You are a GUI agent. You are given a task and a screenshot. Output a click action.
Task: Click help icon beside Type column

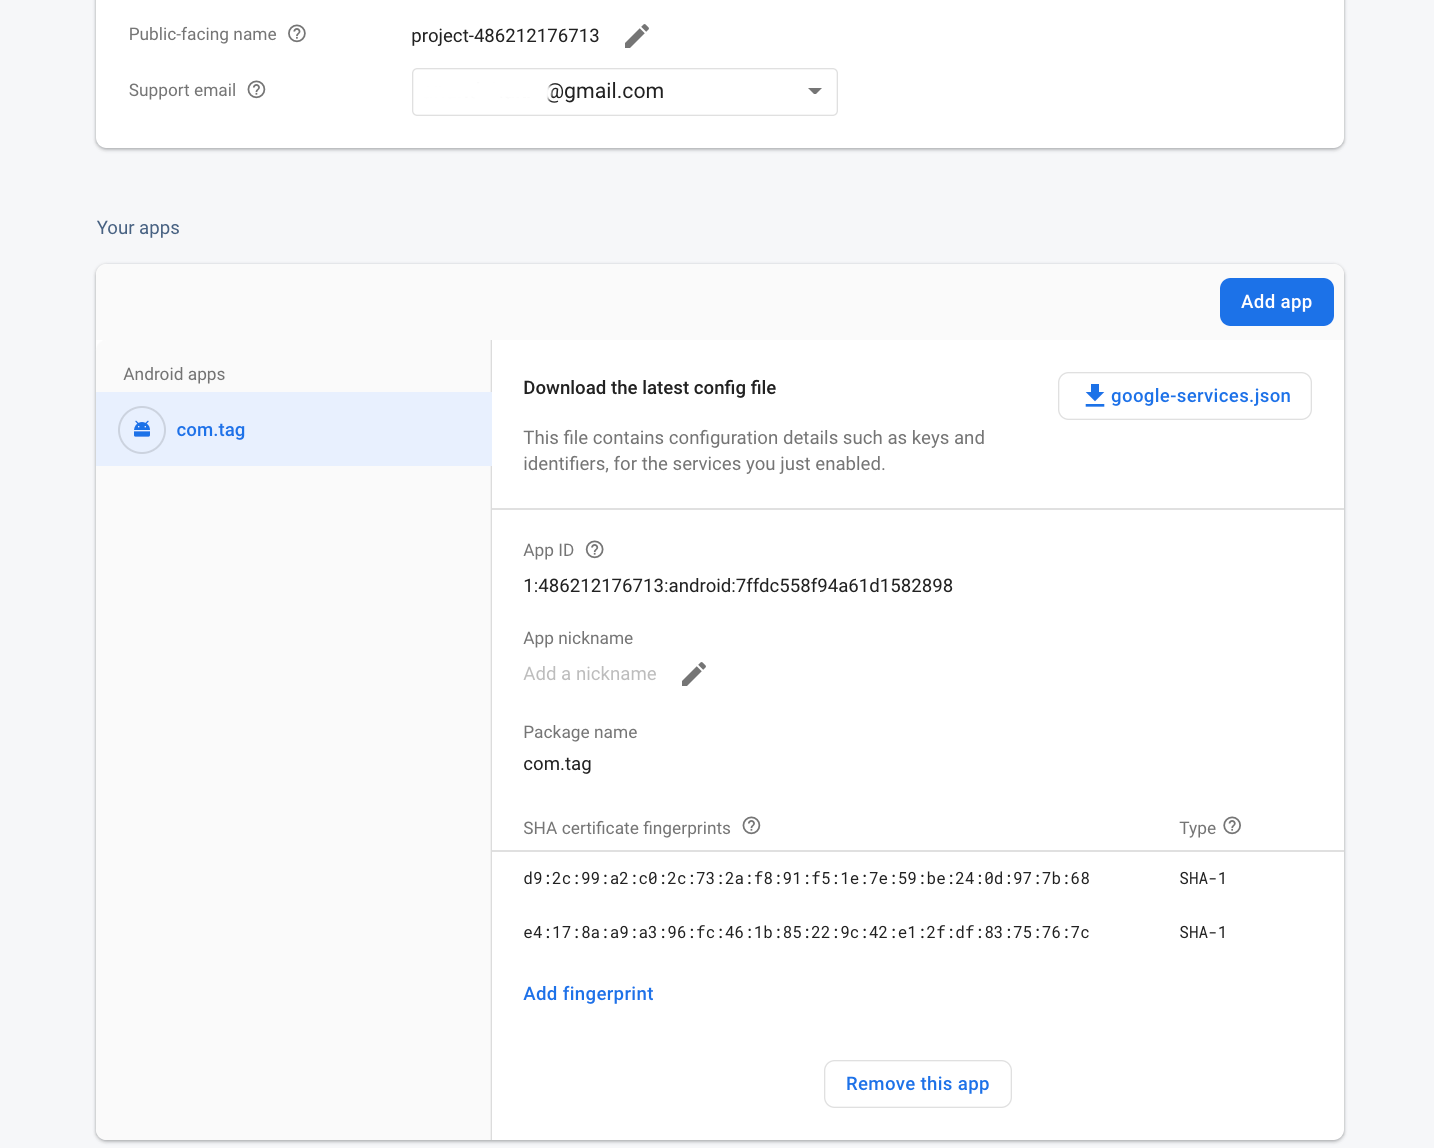coord(1233,826)
